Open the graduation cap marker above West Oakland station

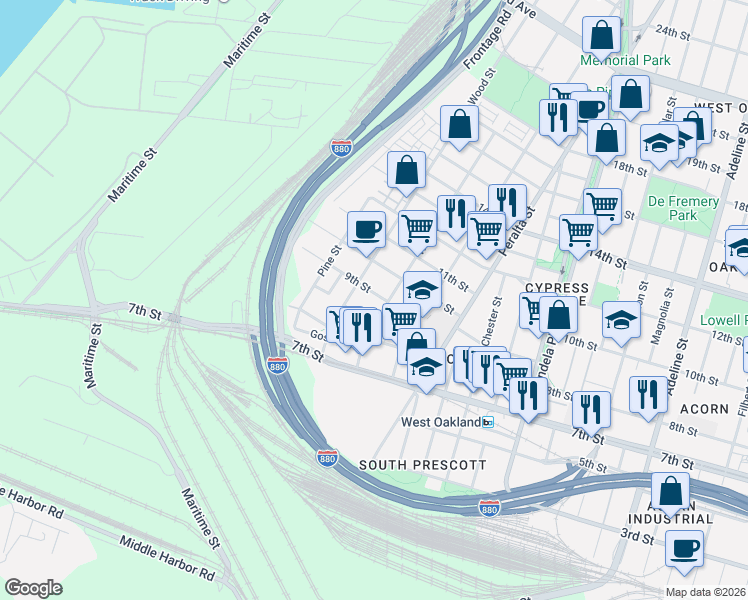click(426, 370)
